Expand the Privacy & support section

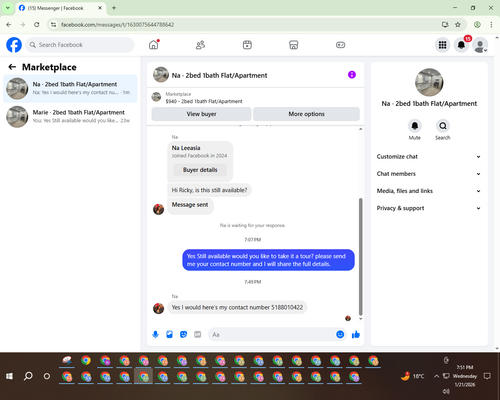coord(429,208)
